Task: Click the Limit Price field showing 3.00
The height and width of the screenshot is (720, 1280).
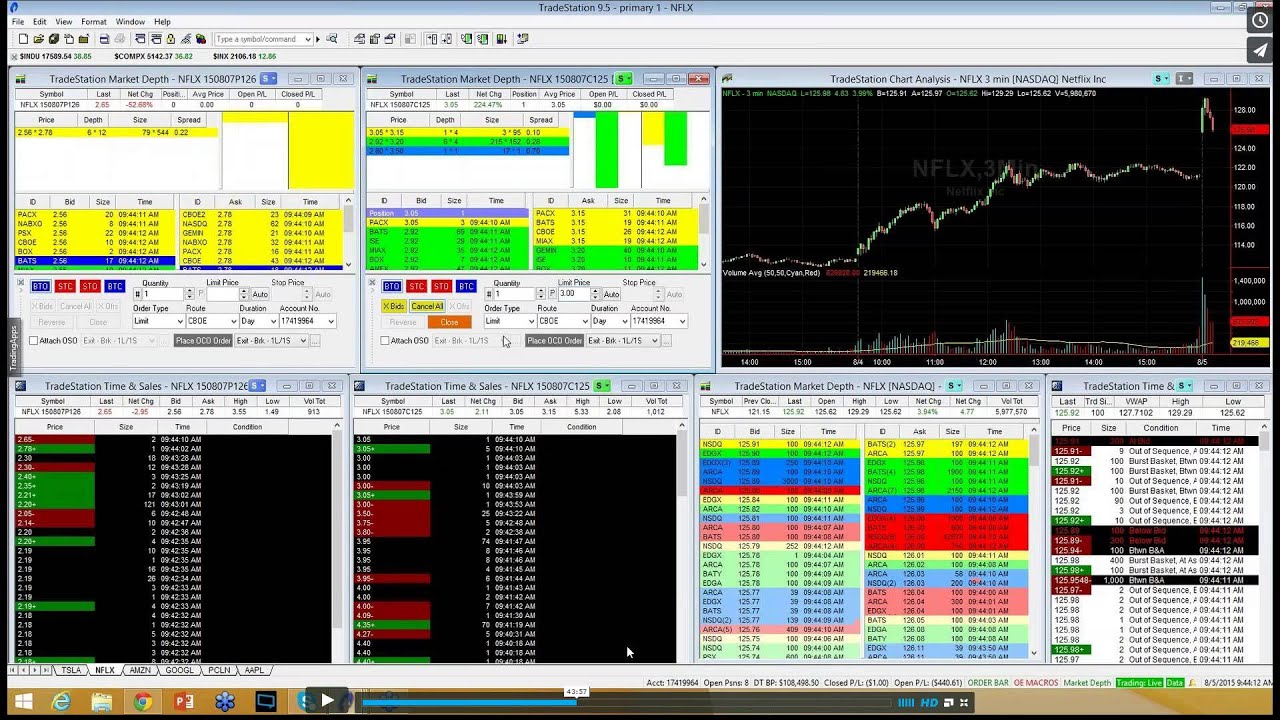Action: (x=574, y=294)
